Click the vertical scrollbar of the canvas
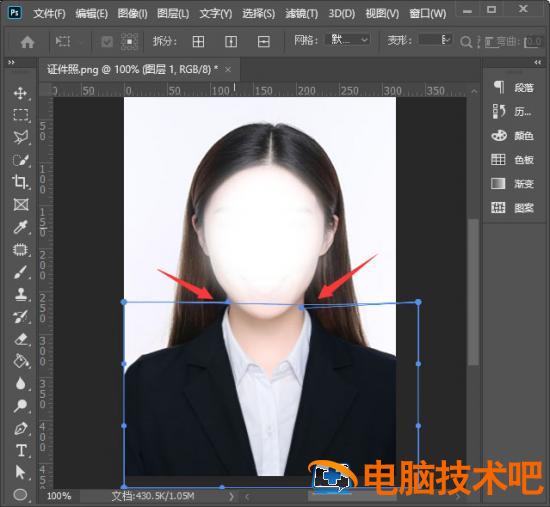Screen dimensions: 550x507 pos(474,292)
